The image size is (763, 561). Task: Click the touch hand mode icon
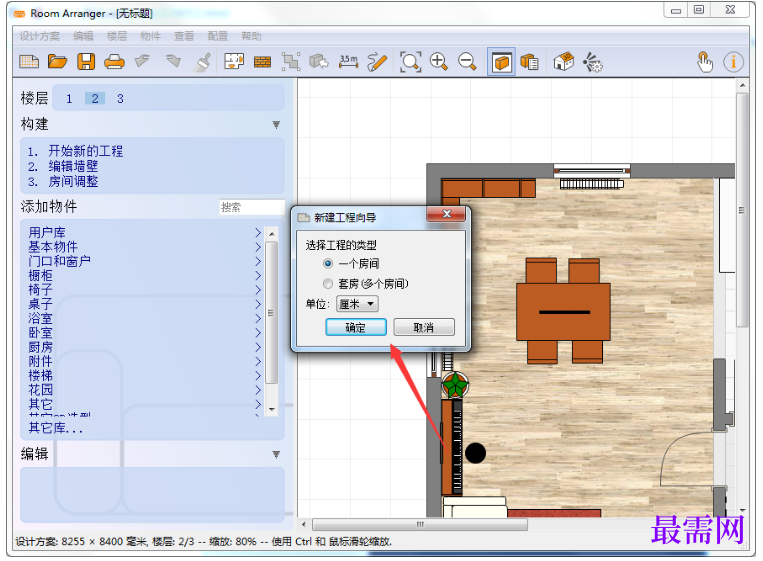click(704, 62)
